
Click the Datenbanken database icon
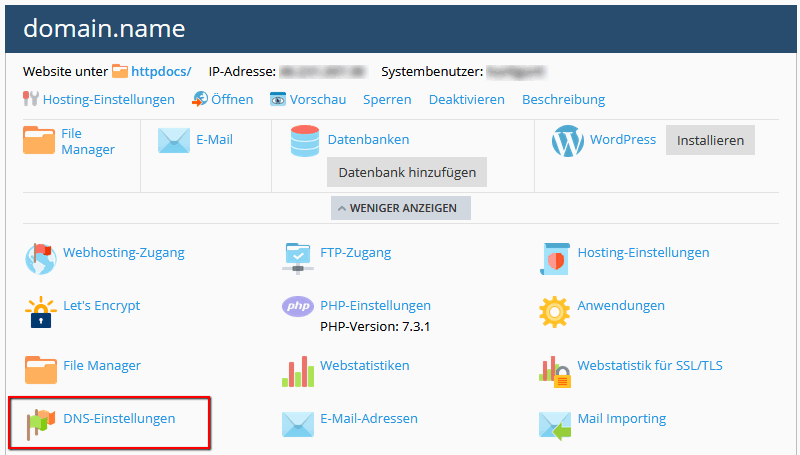point(304,141)
